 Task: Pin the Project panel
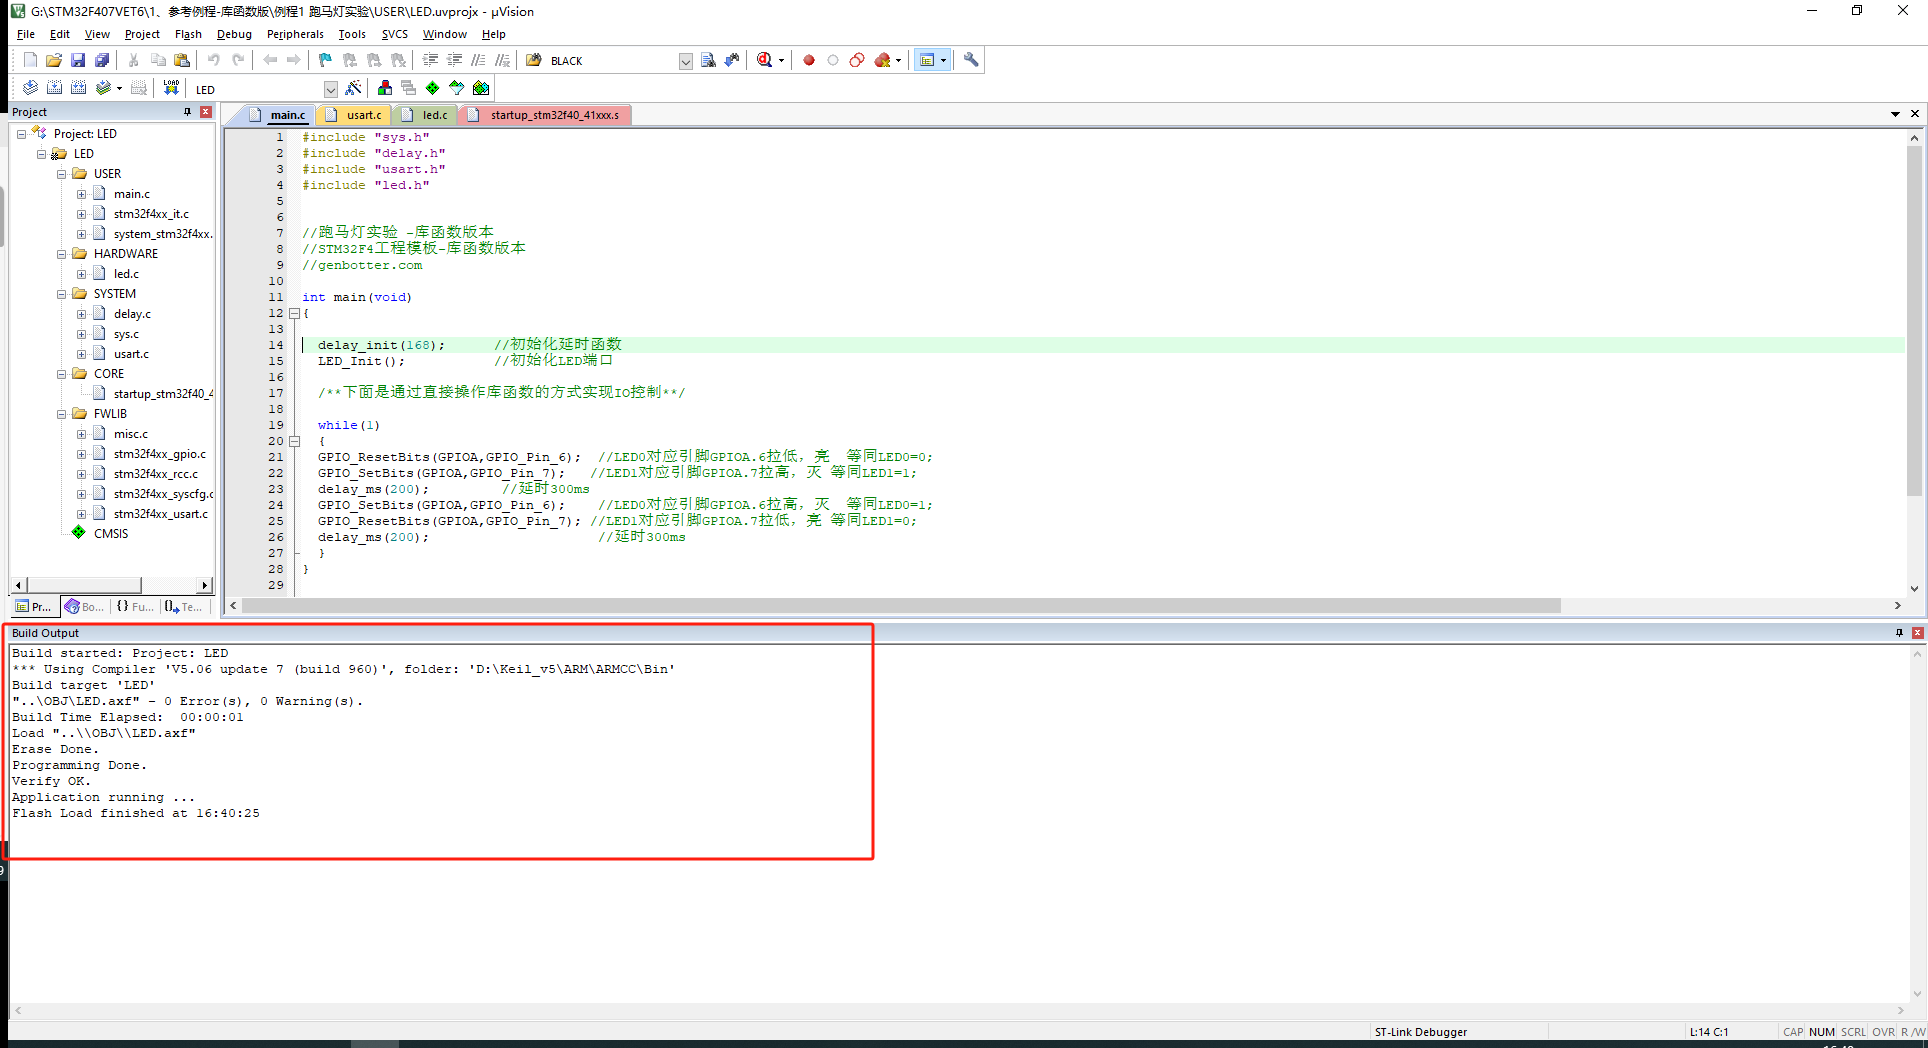point(187,112)
